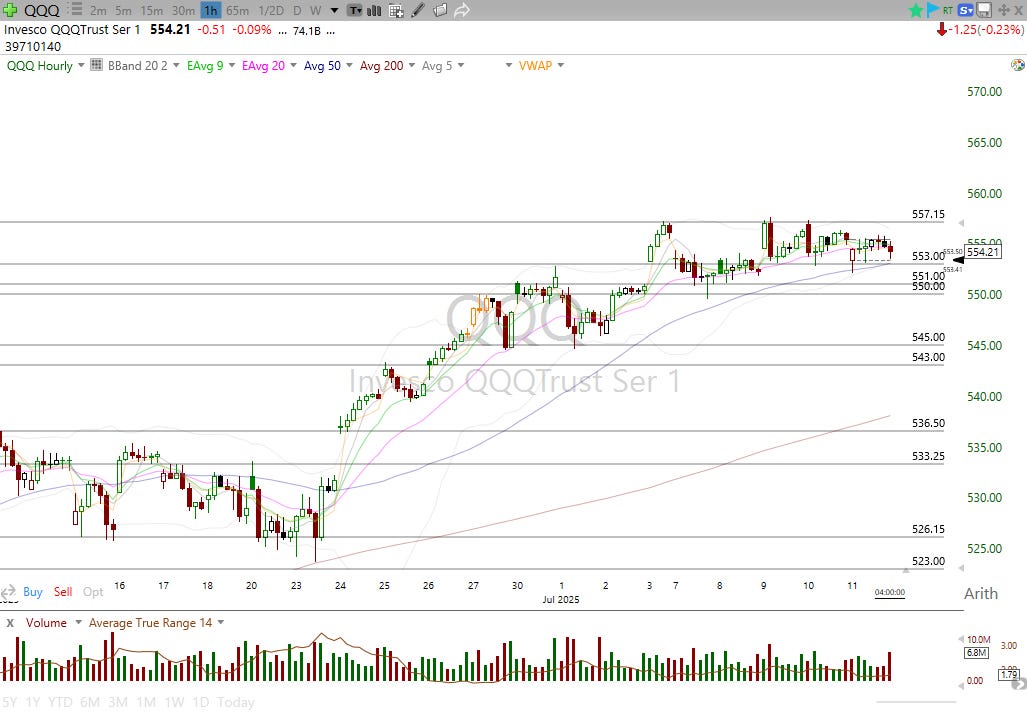Click the Sell button
This screenshot has height=712, width=1027.
point(63,592)
